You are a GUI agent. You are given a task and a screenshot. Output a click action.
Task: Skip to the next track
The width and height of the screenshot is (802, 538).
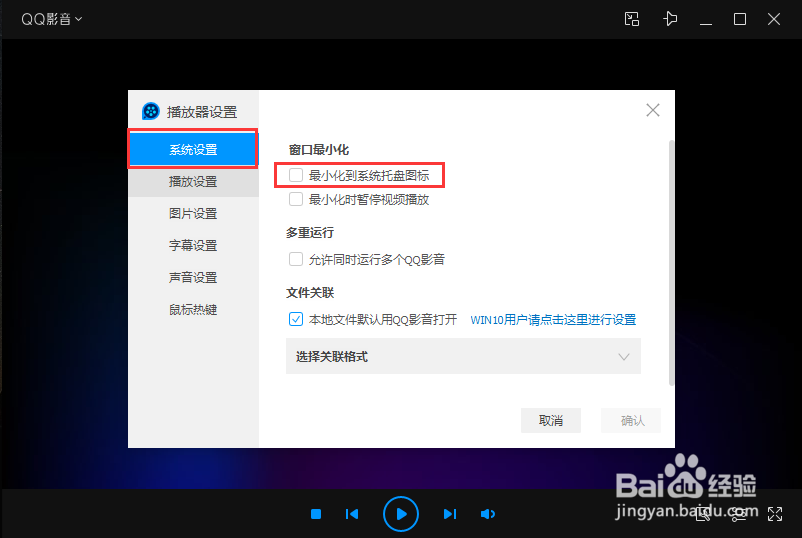450,514
